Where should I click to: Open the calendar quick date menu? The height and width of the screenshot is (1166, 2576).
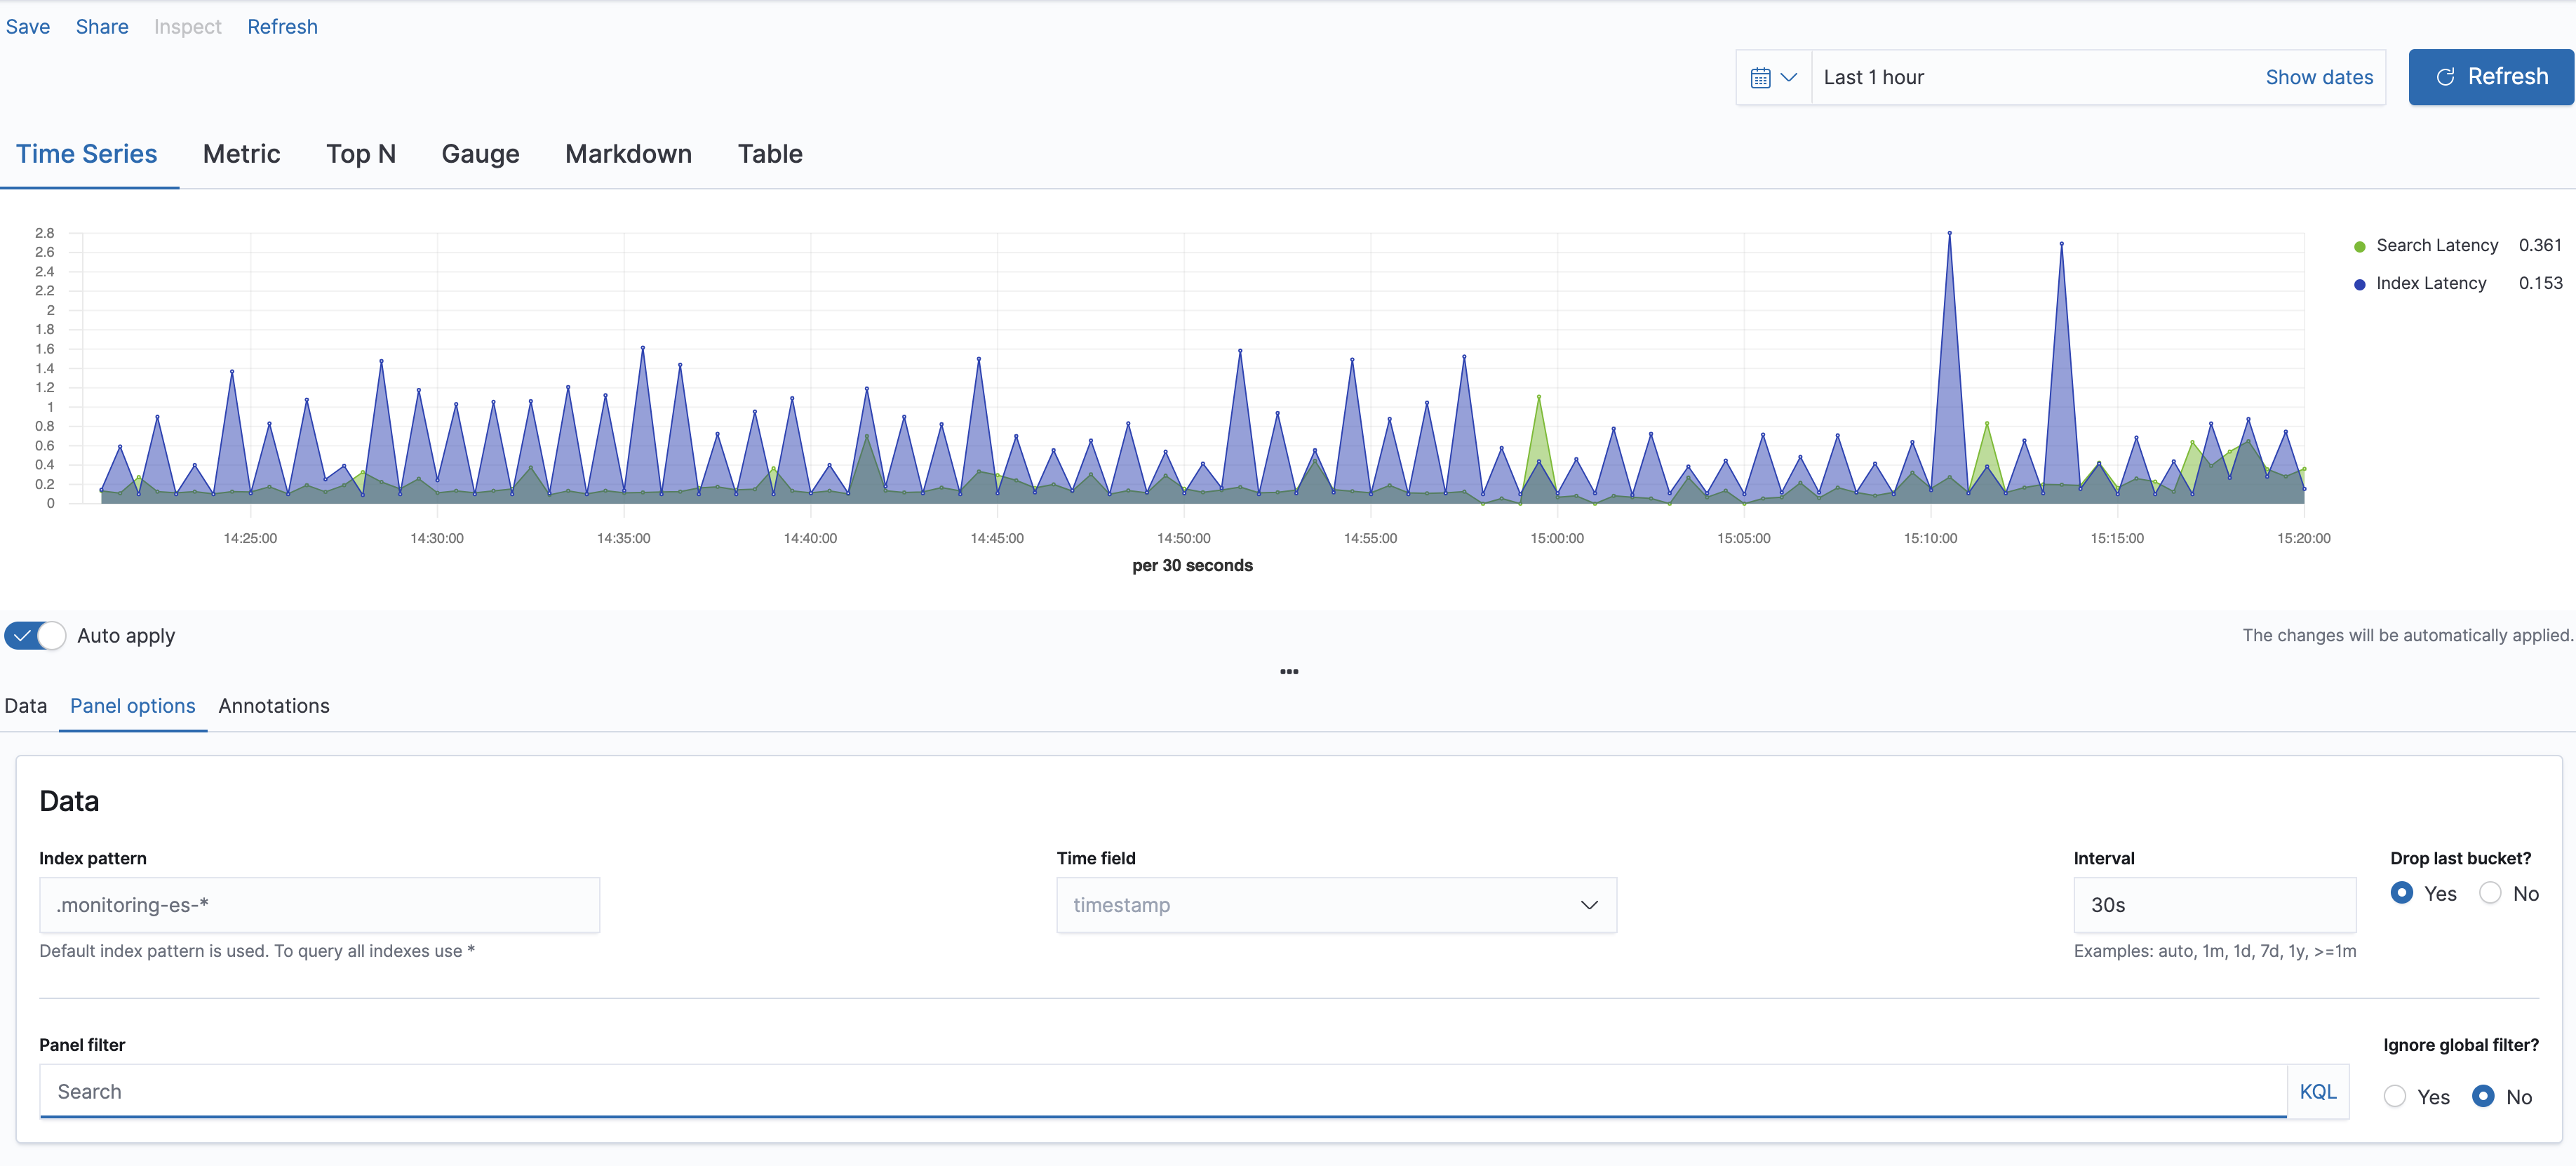click(1773, 77)
